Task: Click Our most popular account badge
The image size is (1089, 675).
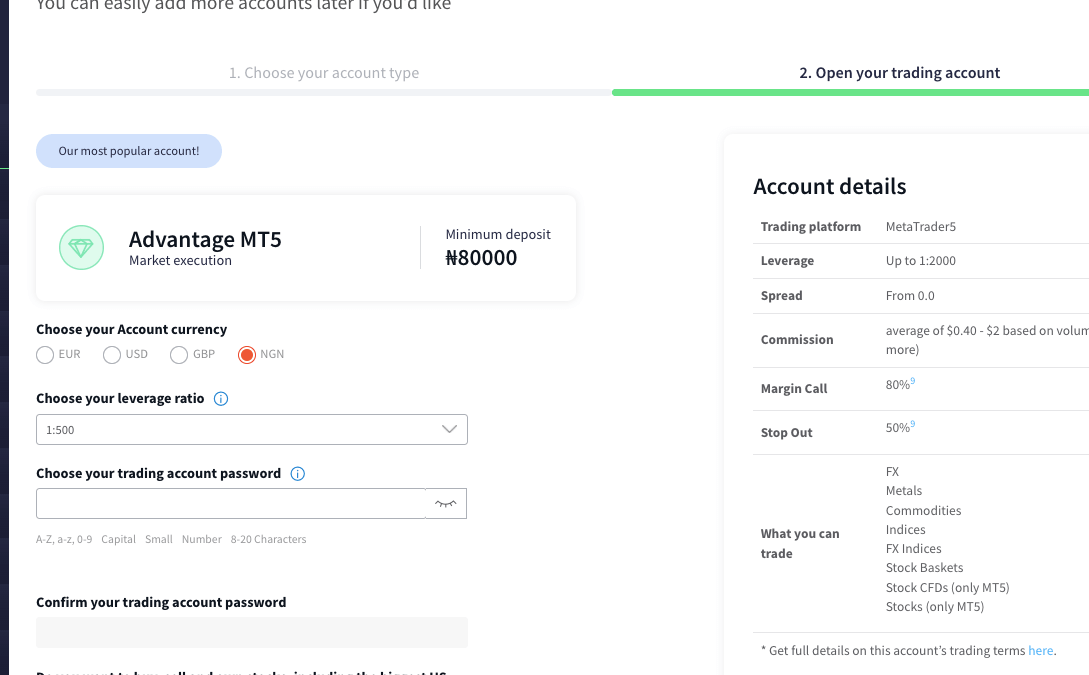Action: coord(129,151)
